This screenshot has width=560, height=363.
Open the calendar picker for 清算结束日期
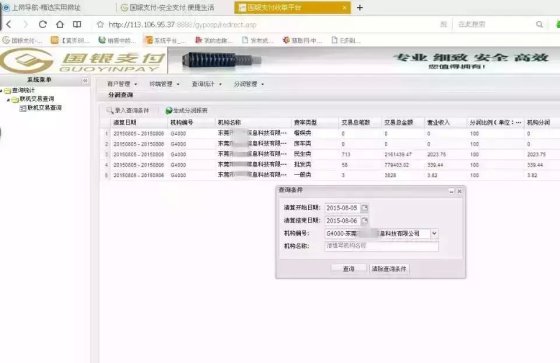click(x=364, y=221)
